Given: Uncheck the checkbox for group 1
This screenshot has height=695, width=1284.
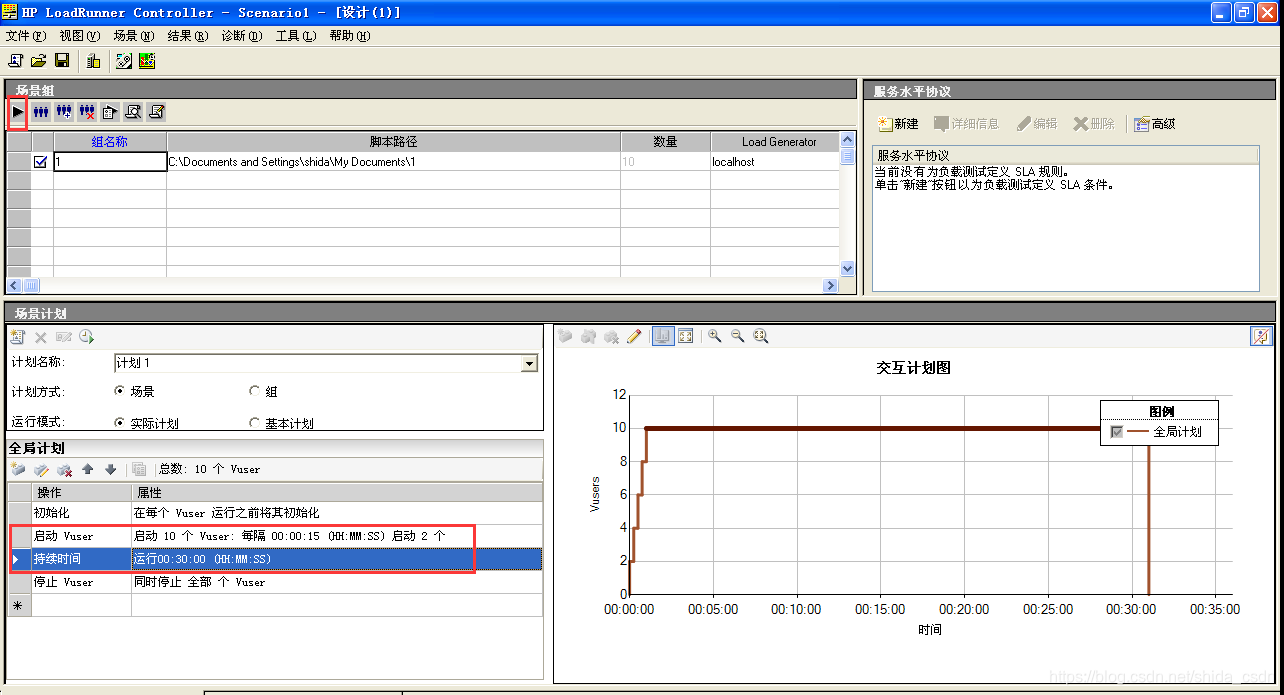Looking at the screenshot, I should tap(41, 161).
